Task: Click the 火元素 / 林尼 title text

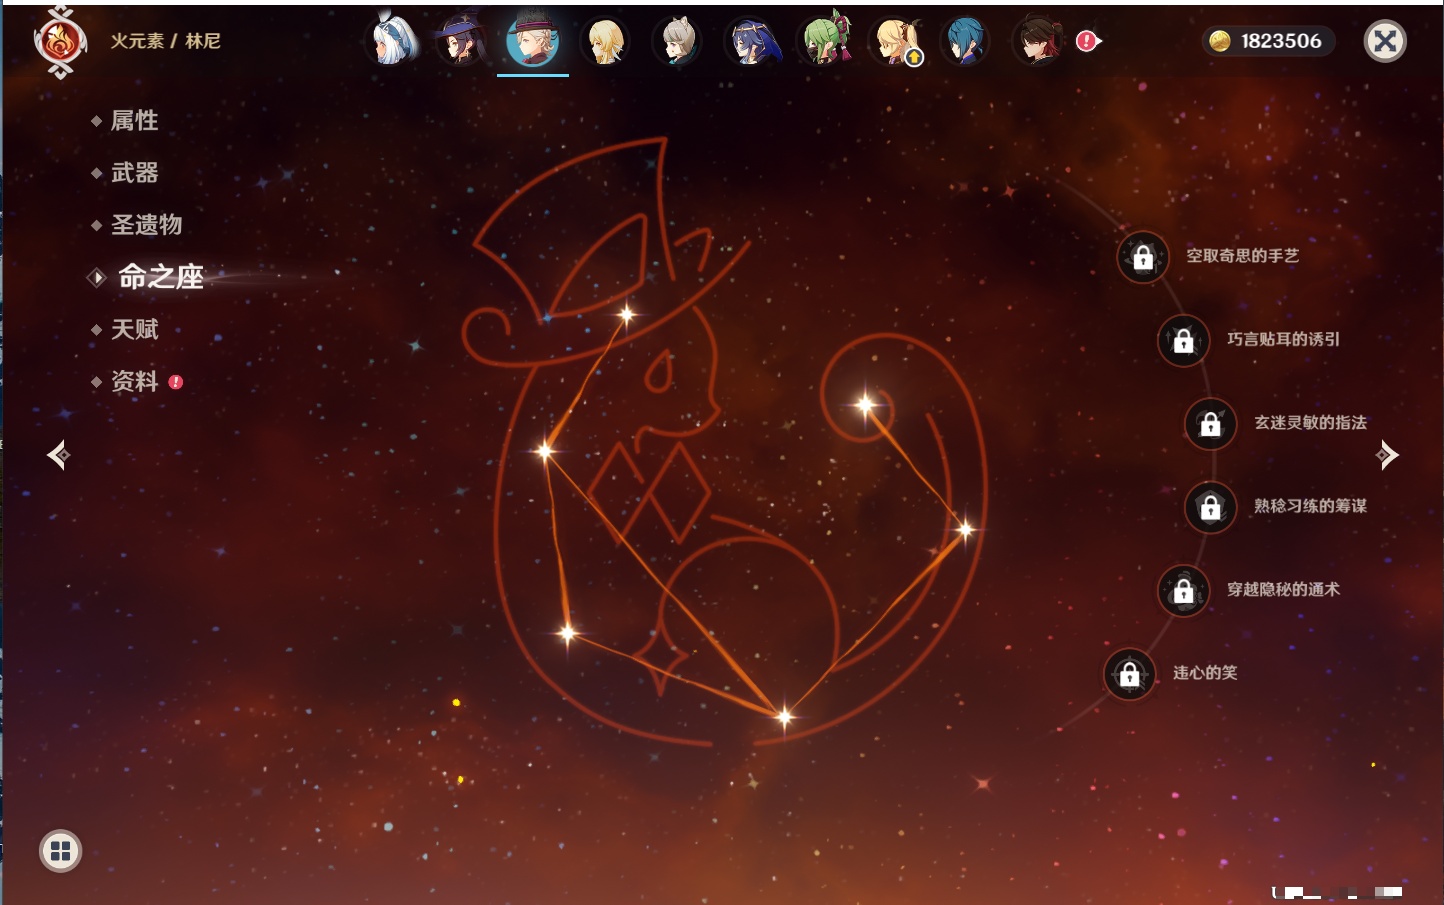Action: [165, 41]
